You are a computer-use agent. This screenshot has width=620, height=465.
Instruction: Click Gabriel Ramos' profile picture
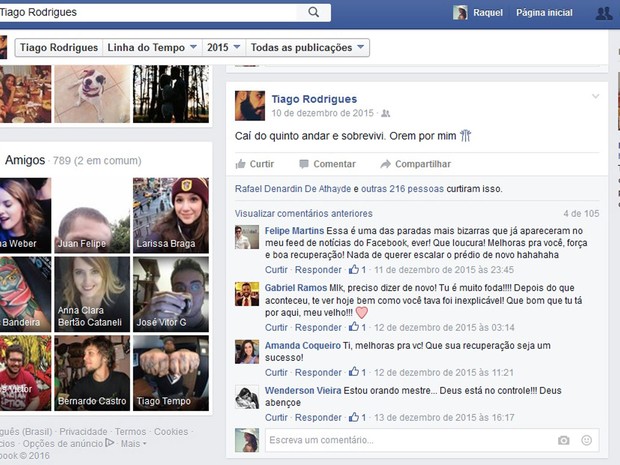[247, 294]
